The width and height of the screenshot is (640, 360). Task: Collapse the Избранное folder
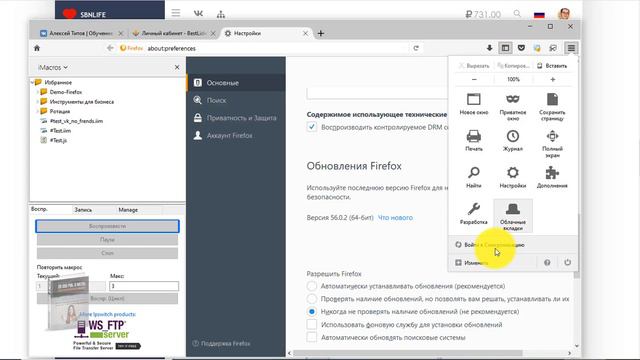point(32,82)
